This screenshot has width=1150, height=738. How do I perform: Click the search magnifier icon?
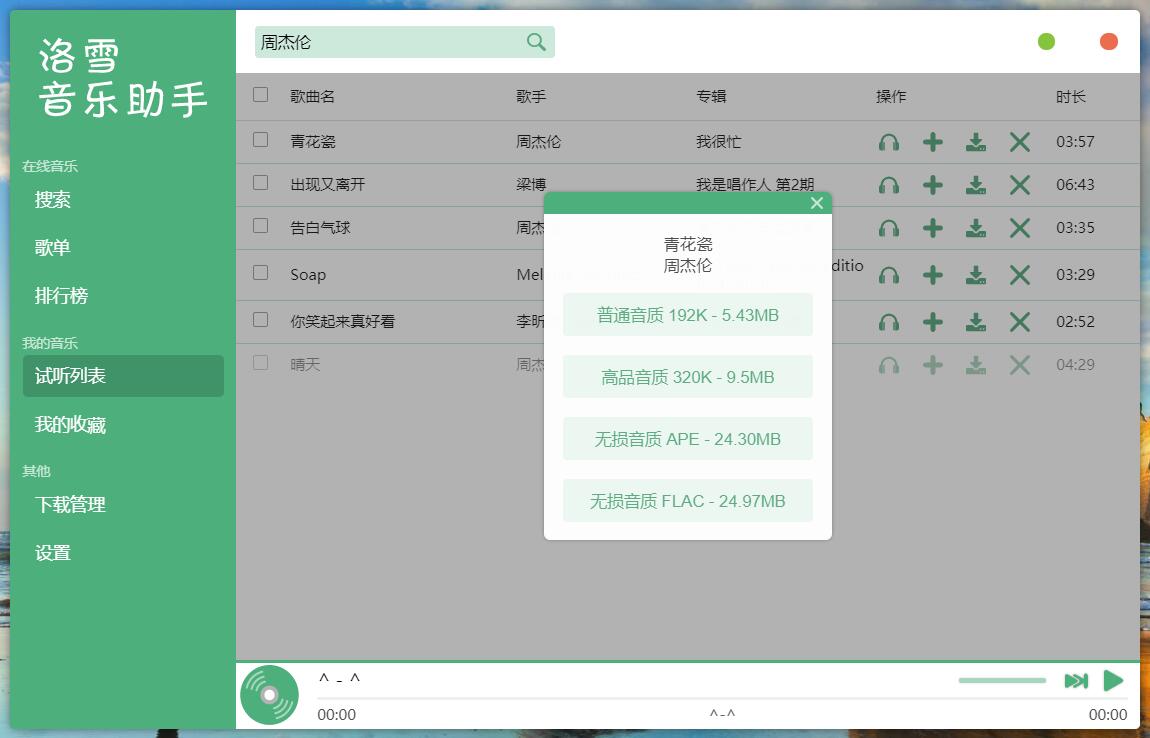[535, 42]
